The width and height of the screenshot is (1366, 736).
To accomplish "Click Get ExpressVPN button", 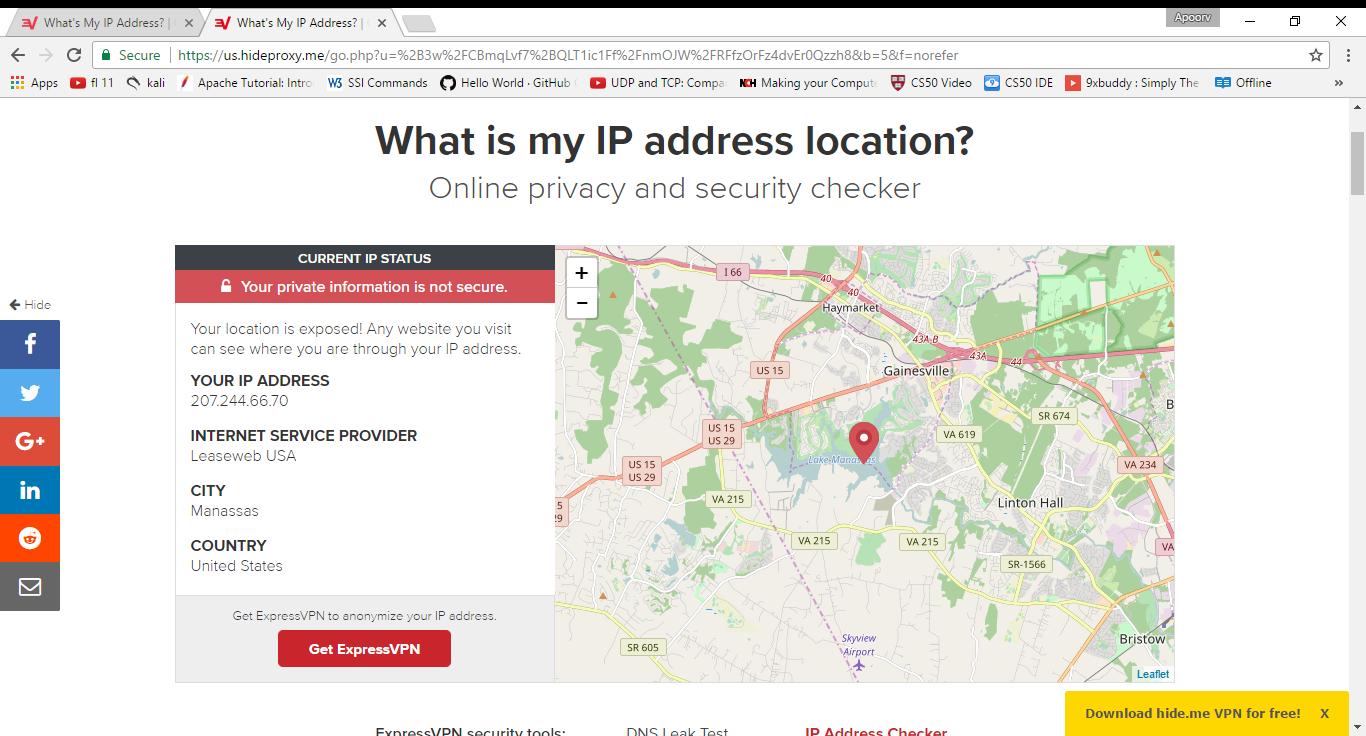I will coord(364,649).
